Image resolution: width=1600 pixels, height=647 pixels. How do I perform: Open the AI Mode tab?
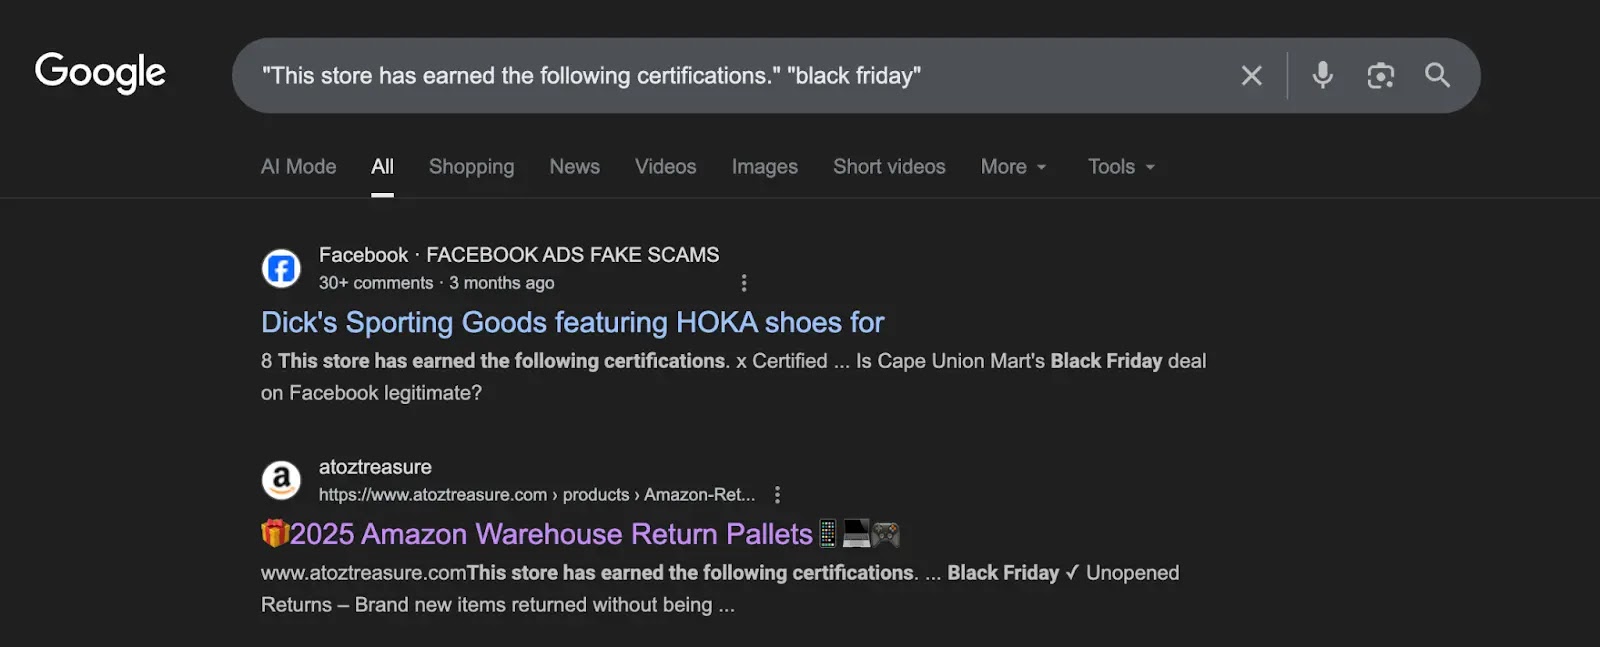click(x=297, y=166)
